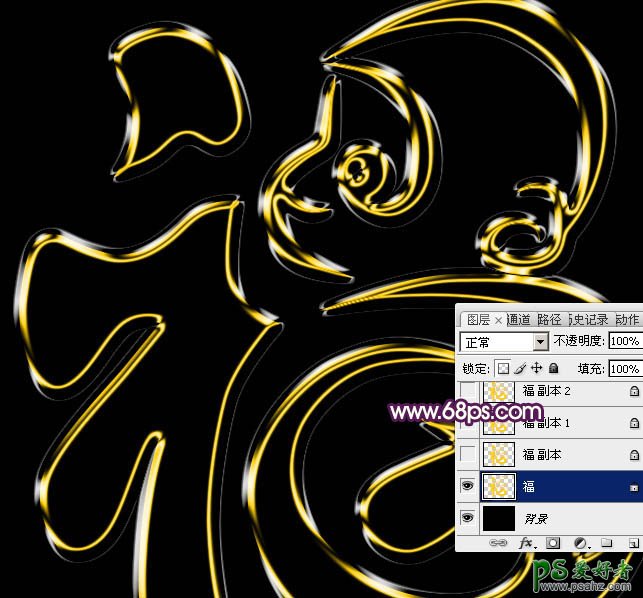Switch to the 路径 tab
Screen dimensions: 643x598
point(549,320)
